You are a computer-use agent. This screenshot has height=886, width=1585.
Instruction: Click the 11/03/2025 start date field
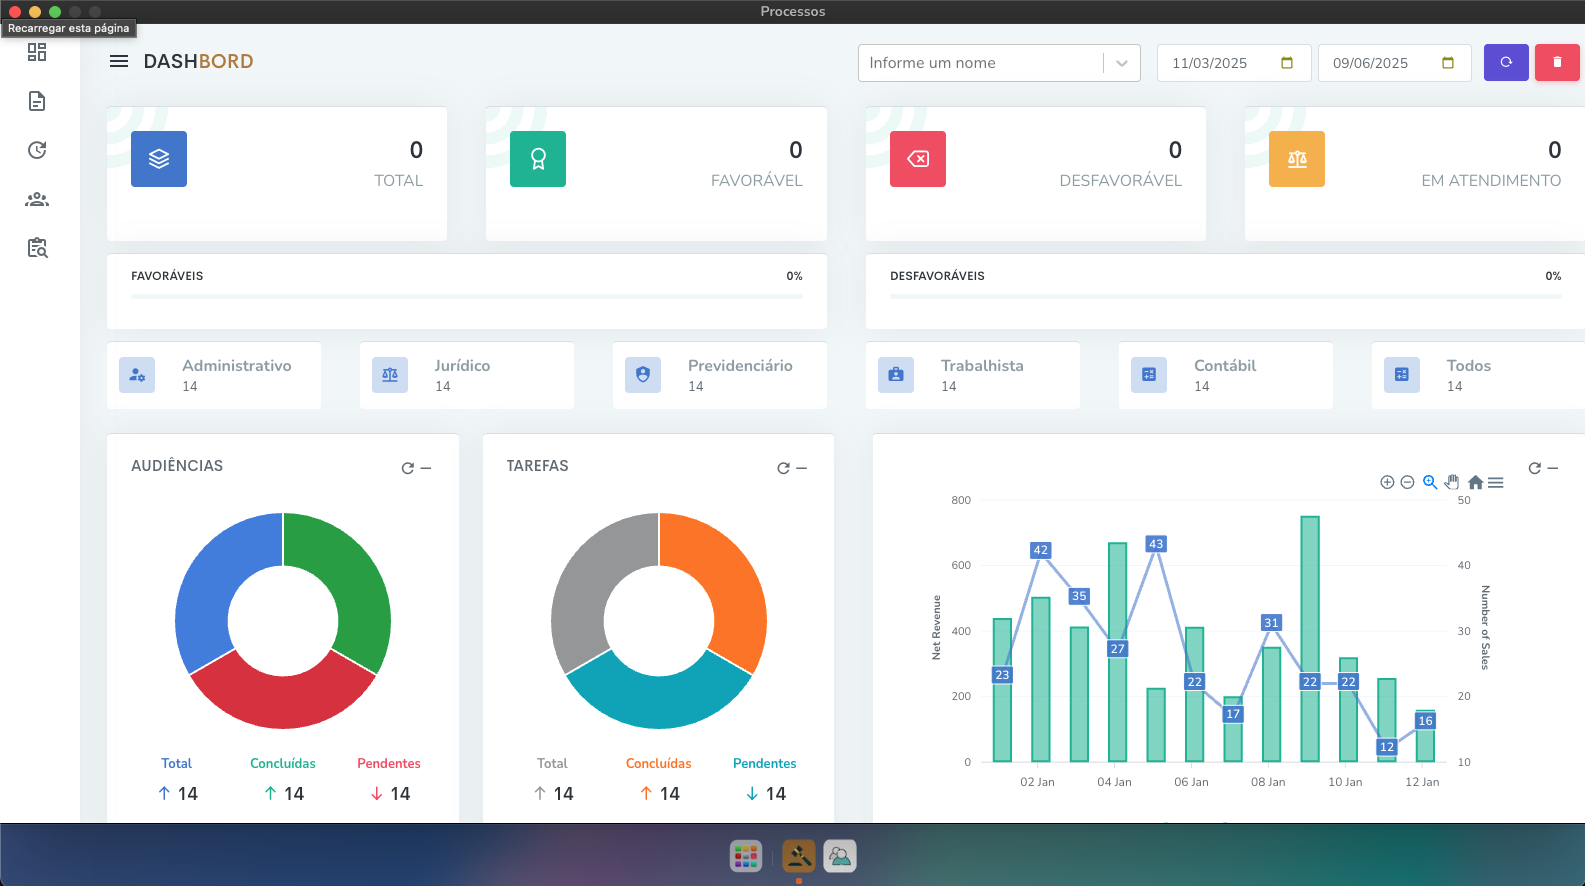1233,63
